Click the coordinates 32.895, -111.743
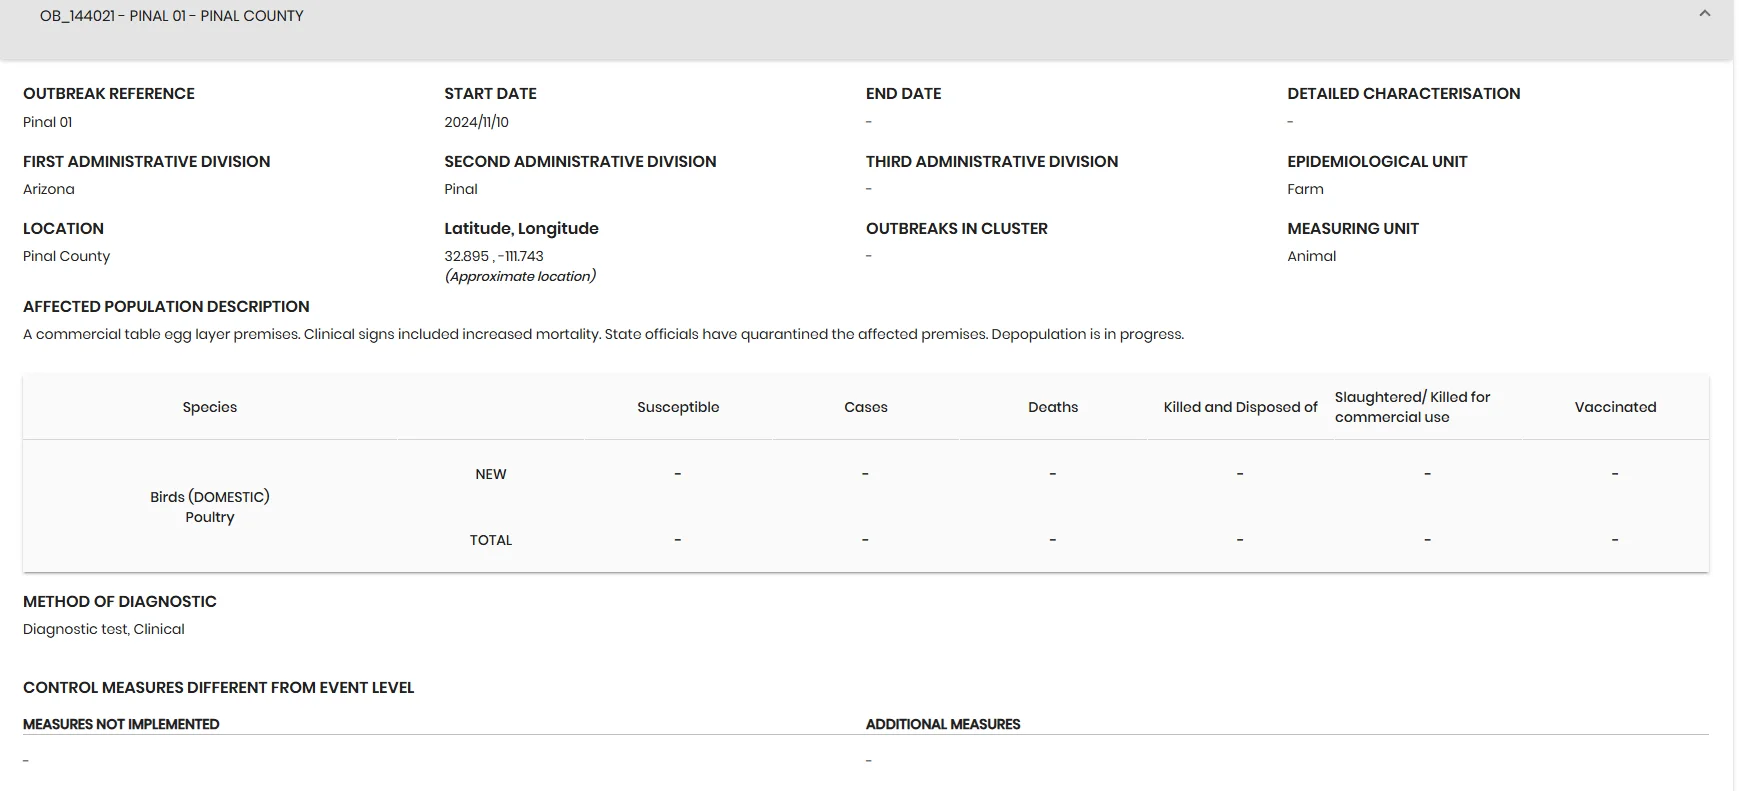The height and width of the screenshot is (791, 1739). (494, 256)
